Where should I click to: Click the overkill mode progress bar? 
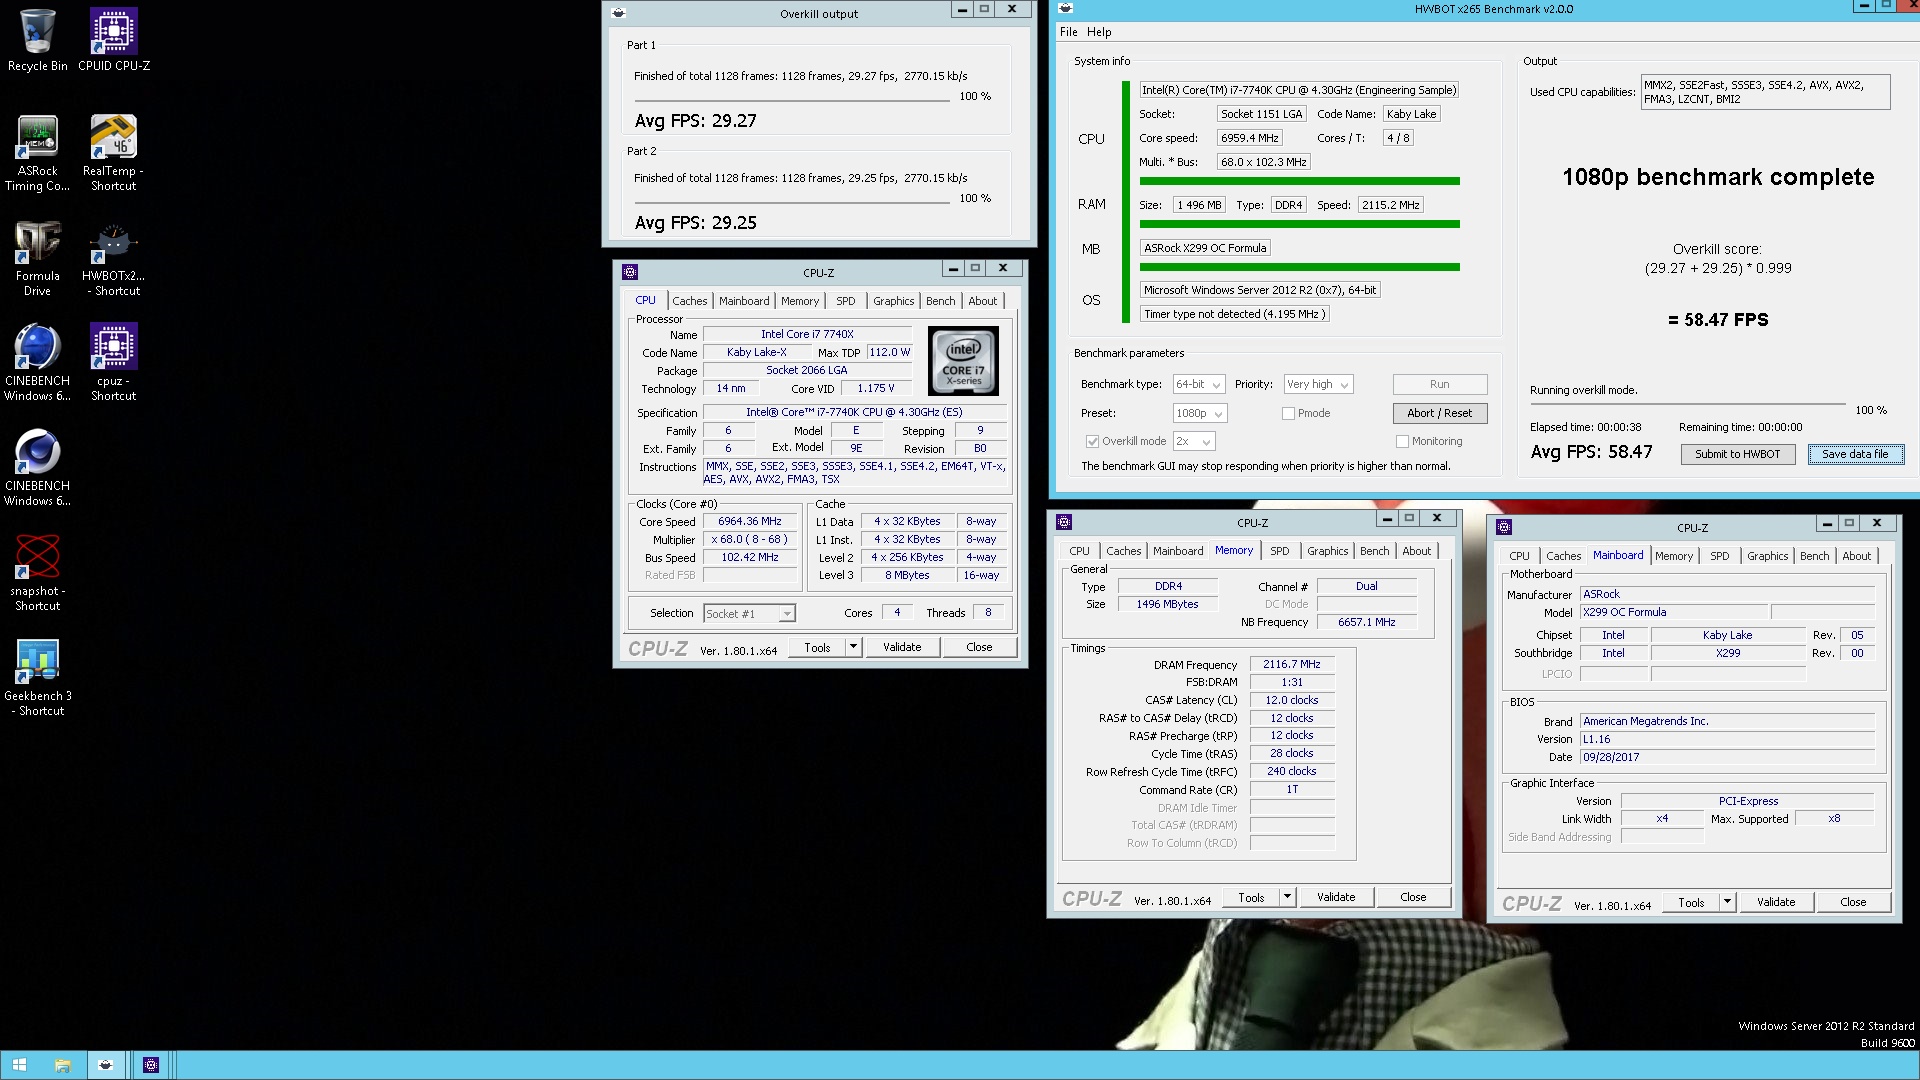coord(1687,405)
